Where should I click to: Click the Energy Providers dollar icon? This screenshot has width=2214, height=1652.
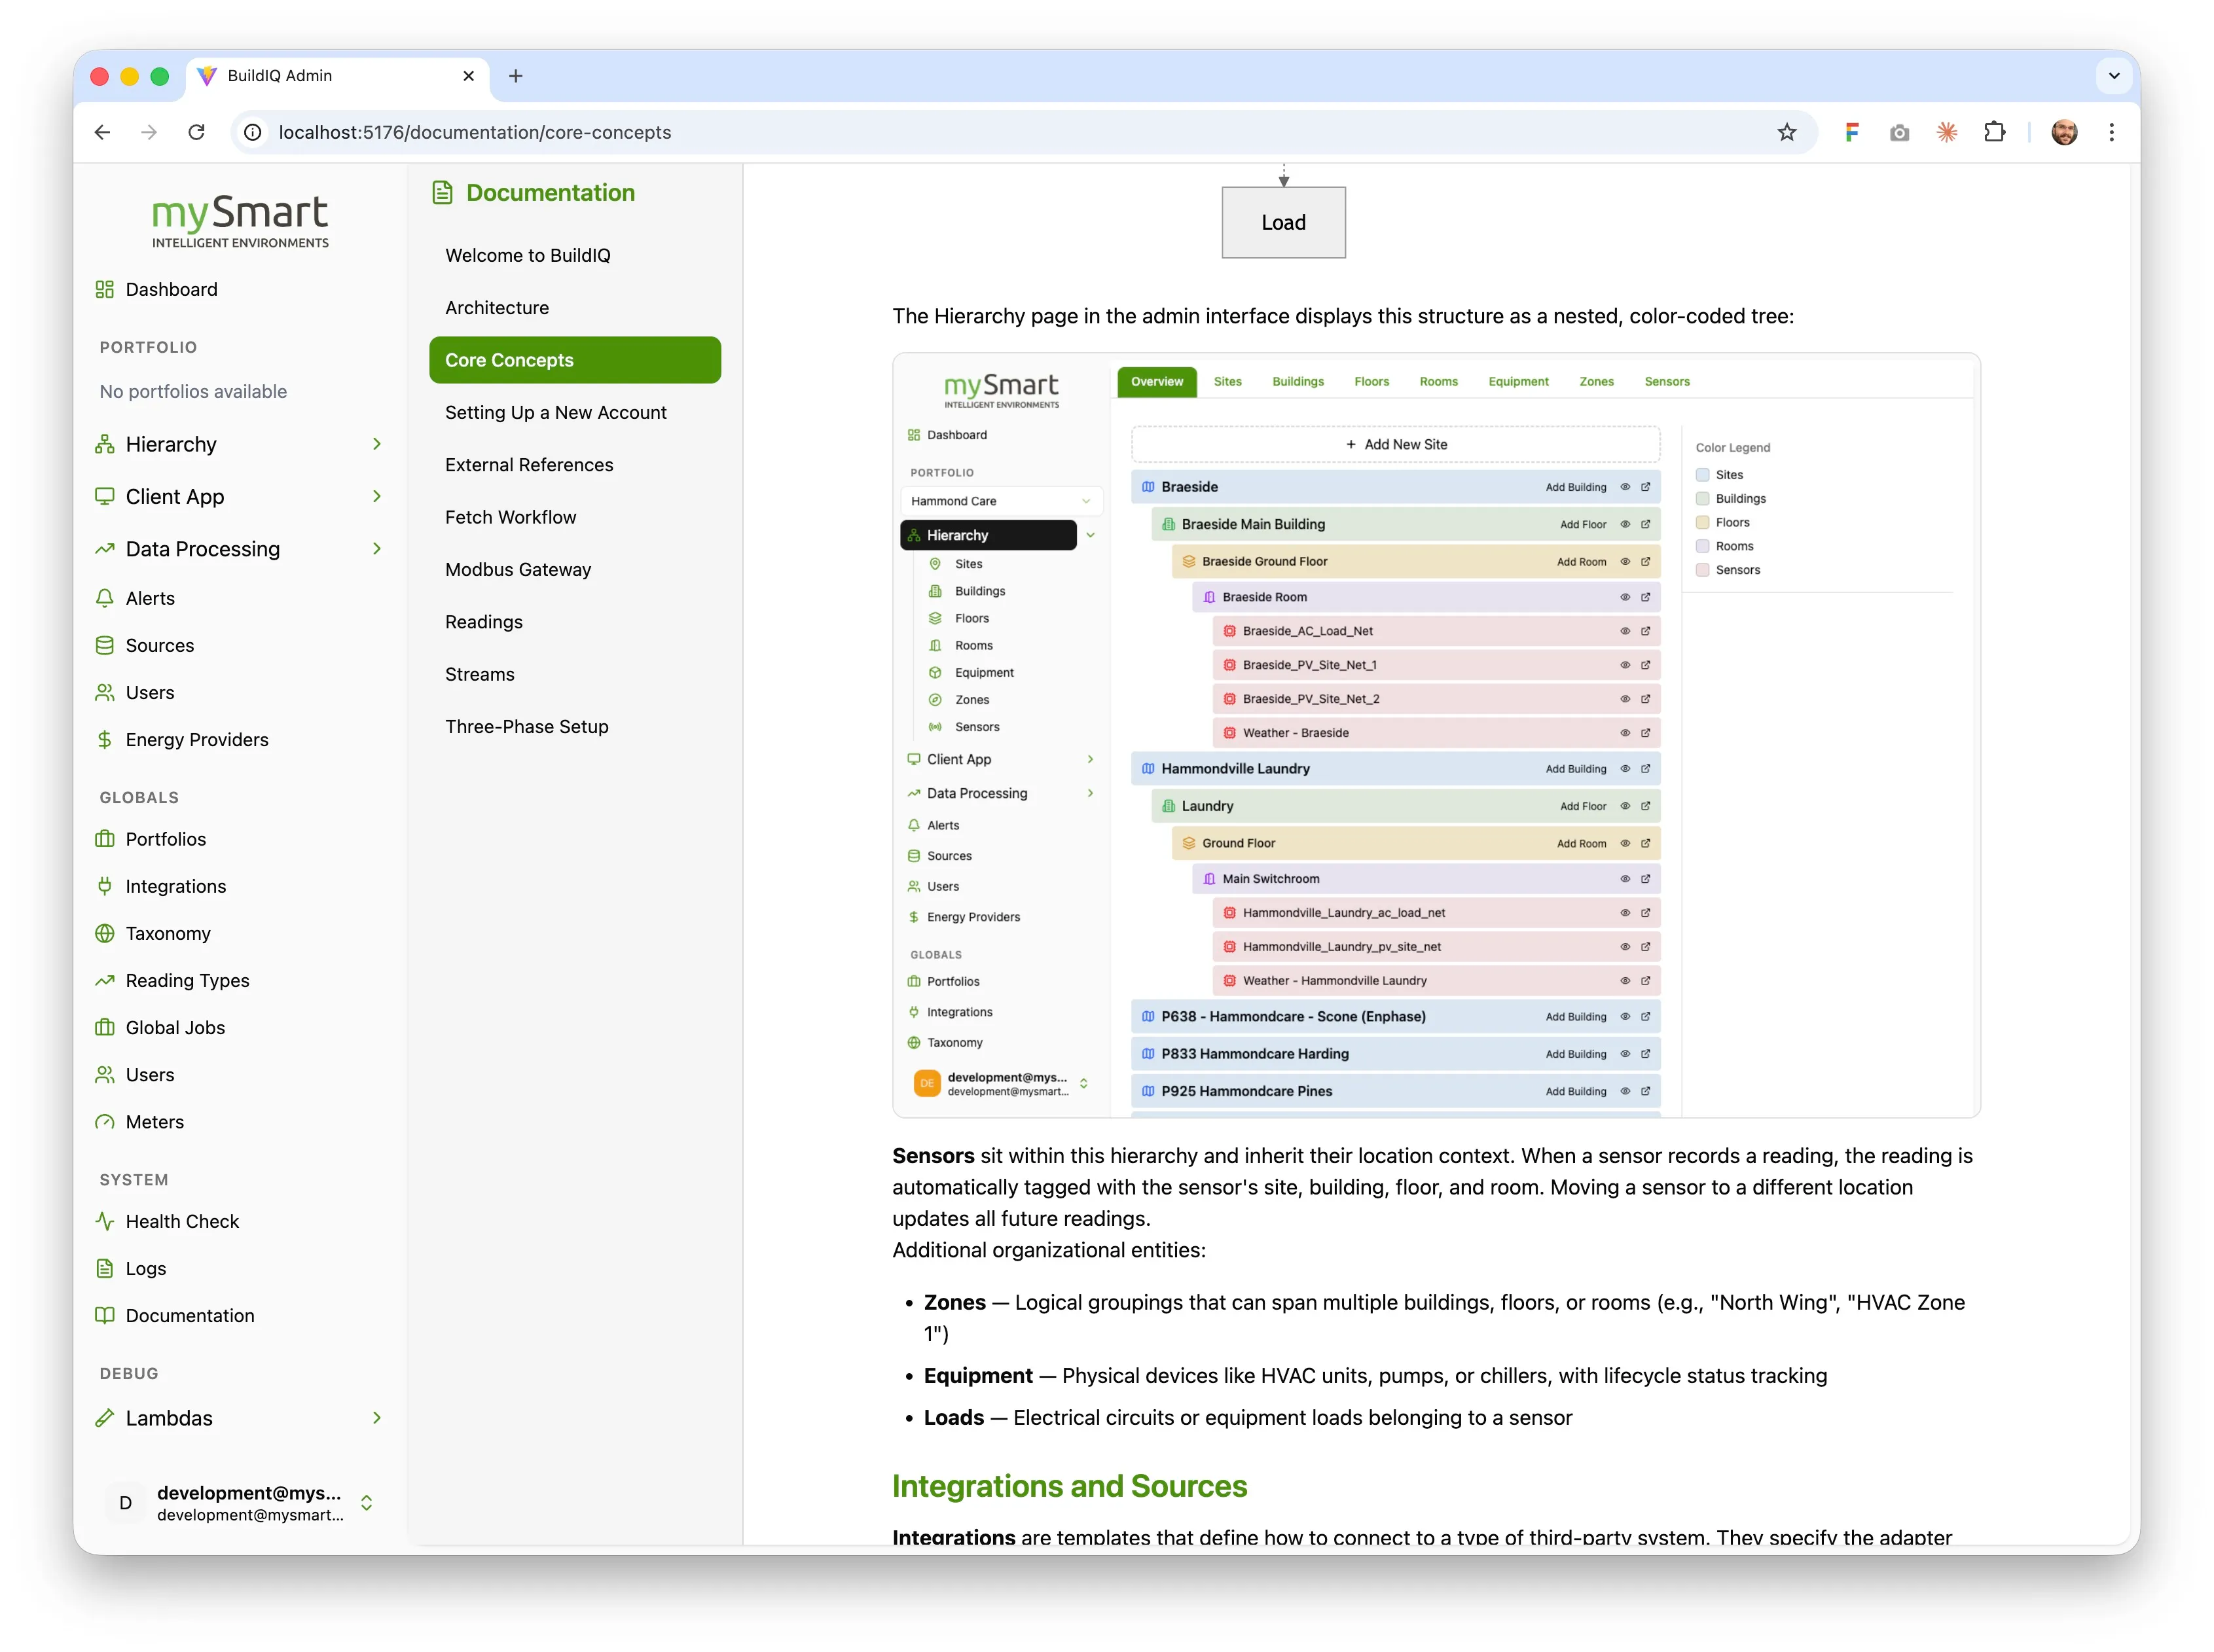tap(106, 739)
